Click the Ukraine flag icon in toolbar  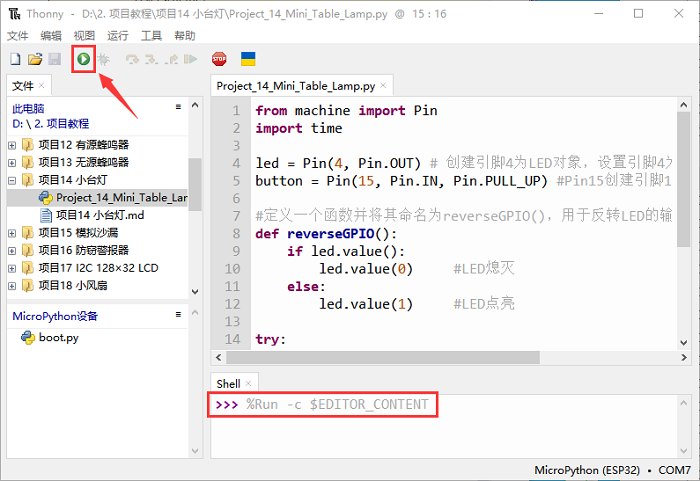tap(248, 60)
